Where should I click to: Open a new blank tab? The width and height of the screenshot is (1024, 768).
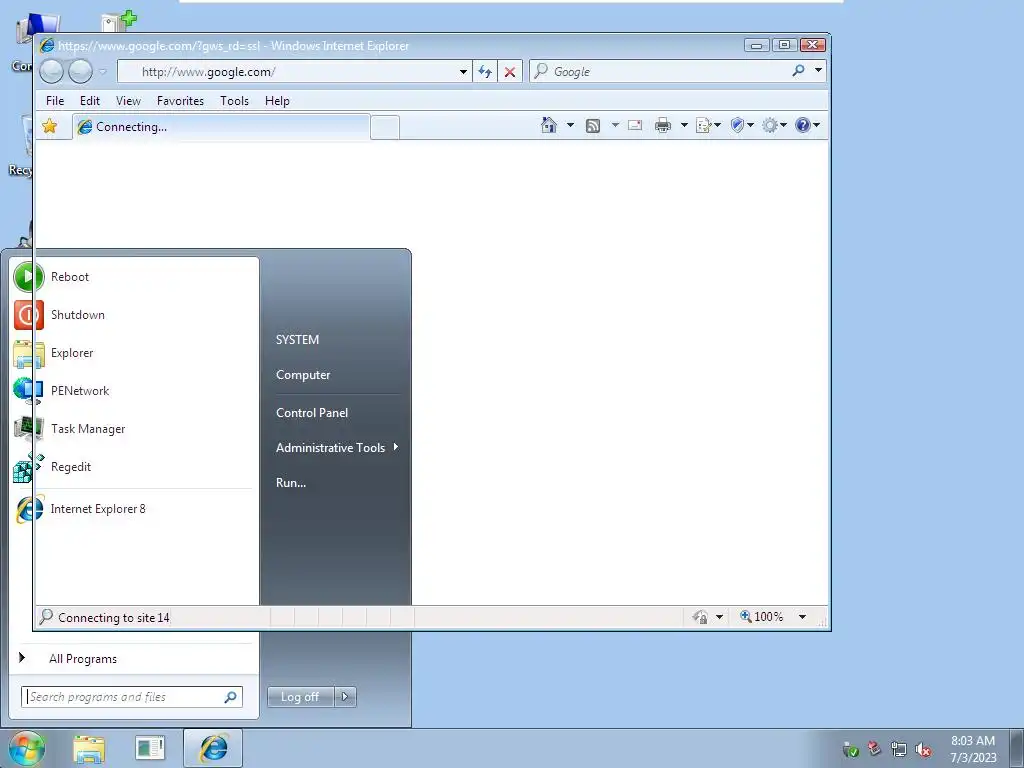(x=385, y=127)
